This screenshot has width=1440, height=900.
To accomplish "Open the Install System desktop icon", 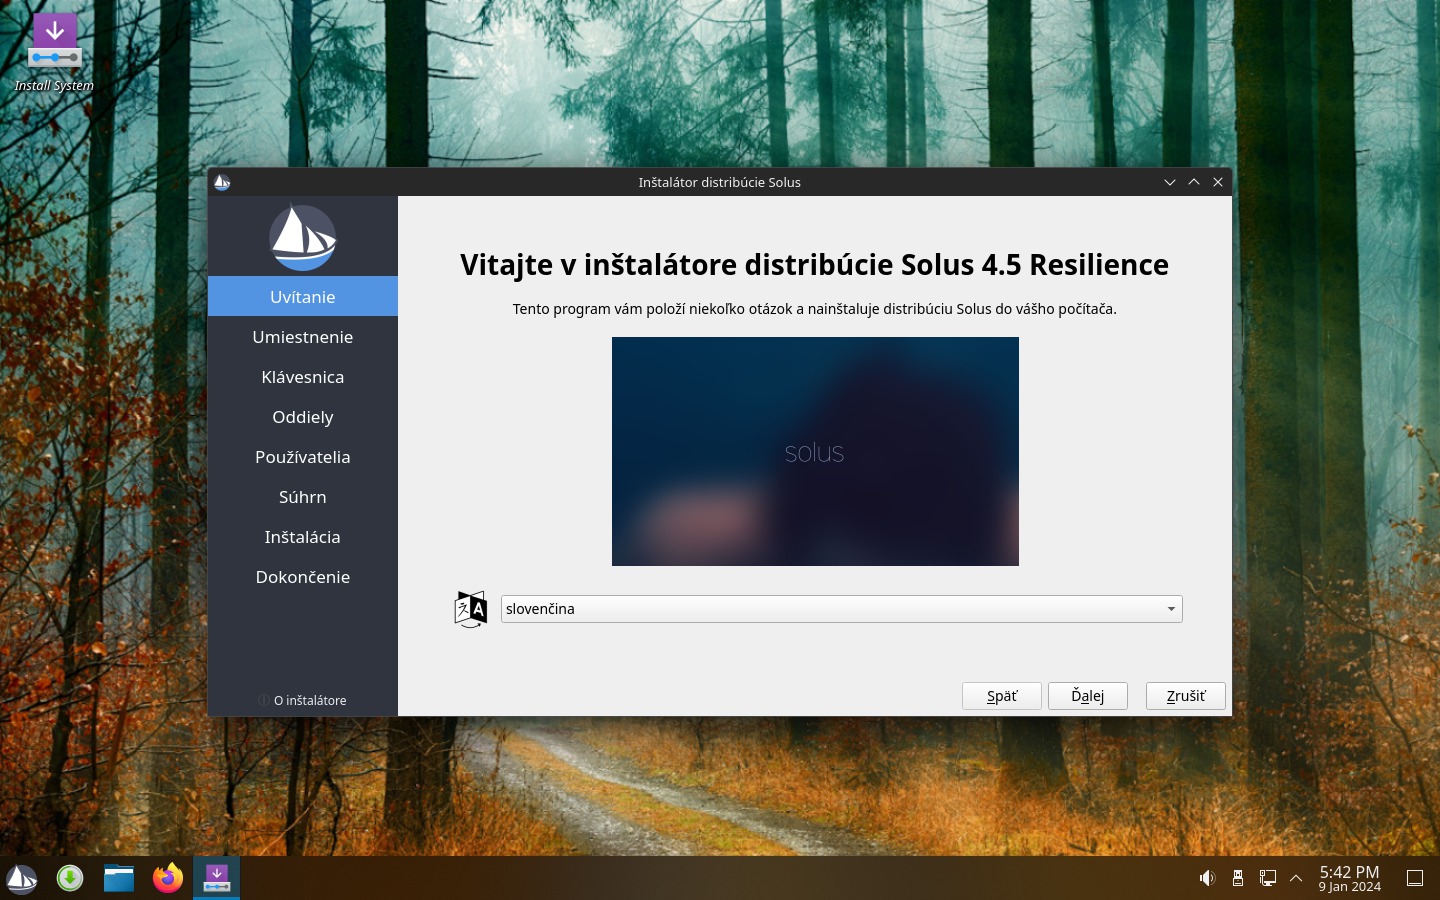I will point(55,52).
